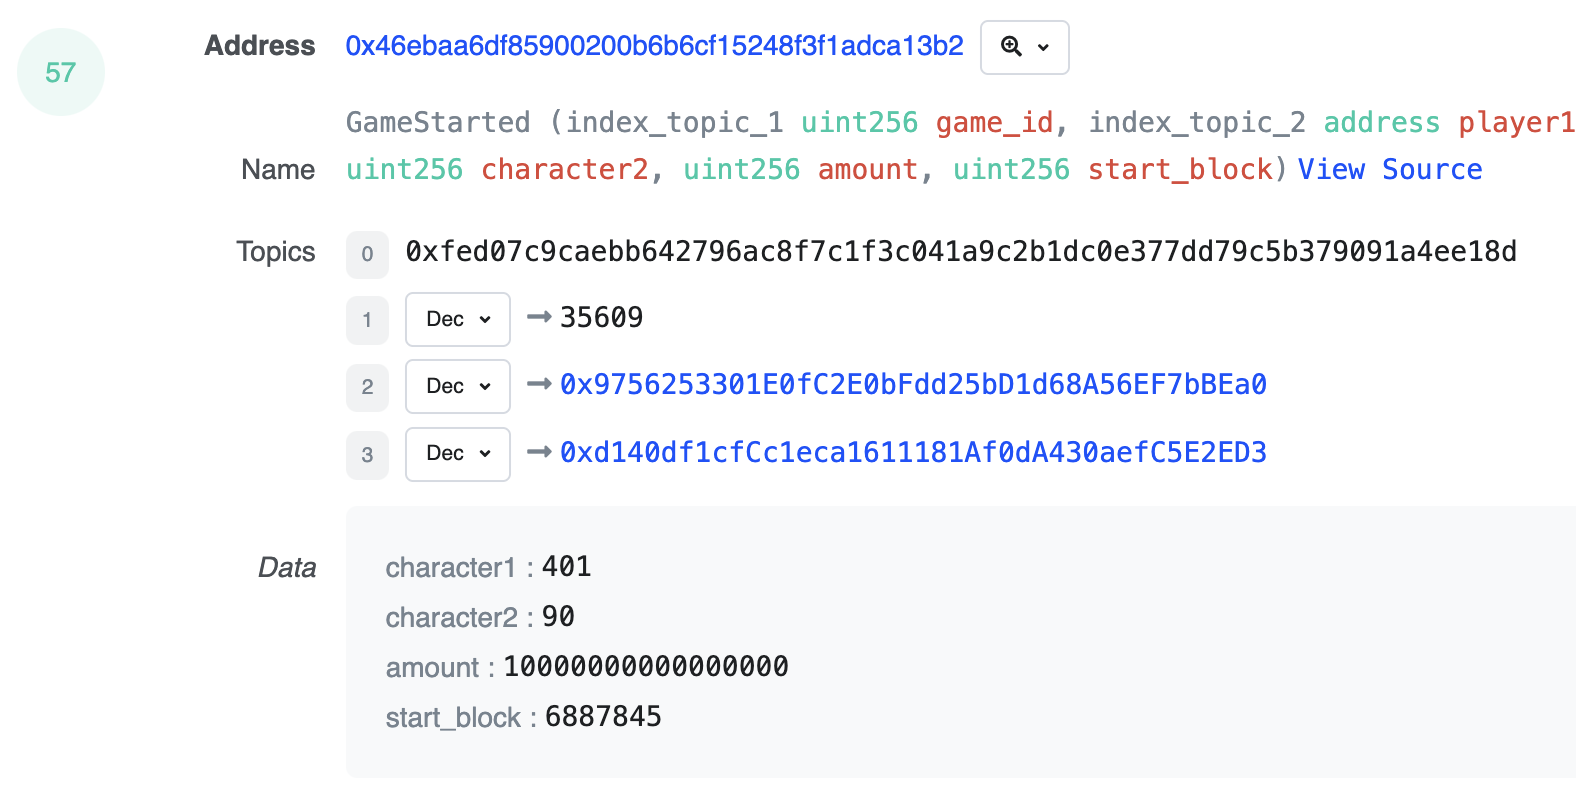Expand the chevron next to the magnifier icon
Image resolution: width=1576 pixels, height=800 pixels.
pos(1043,47)
